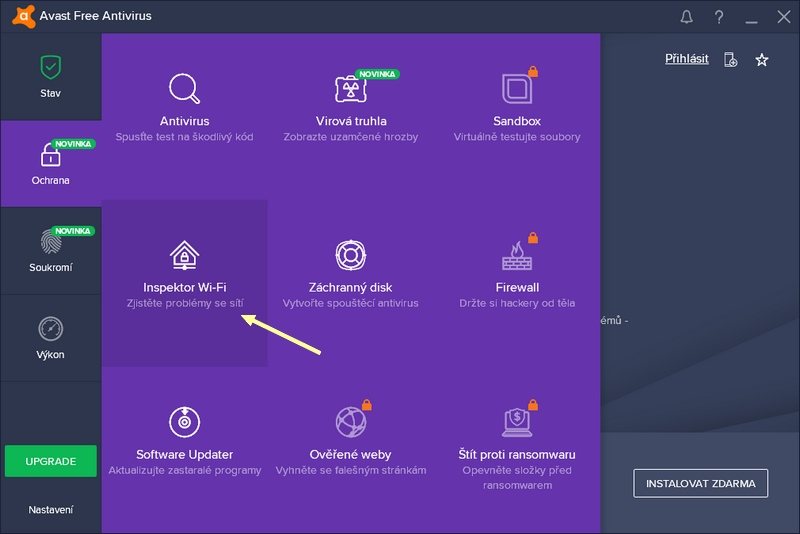Image resolution: width=800 pixels, height=534 pixels.
Task: Open the Sandbox icon
Action: coord(517,89)
